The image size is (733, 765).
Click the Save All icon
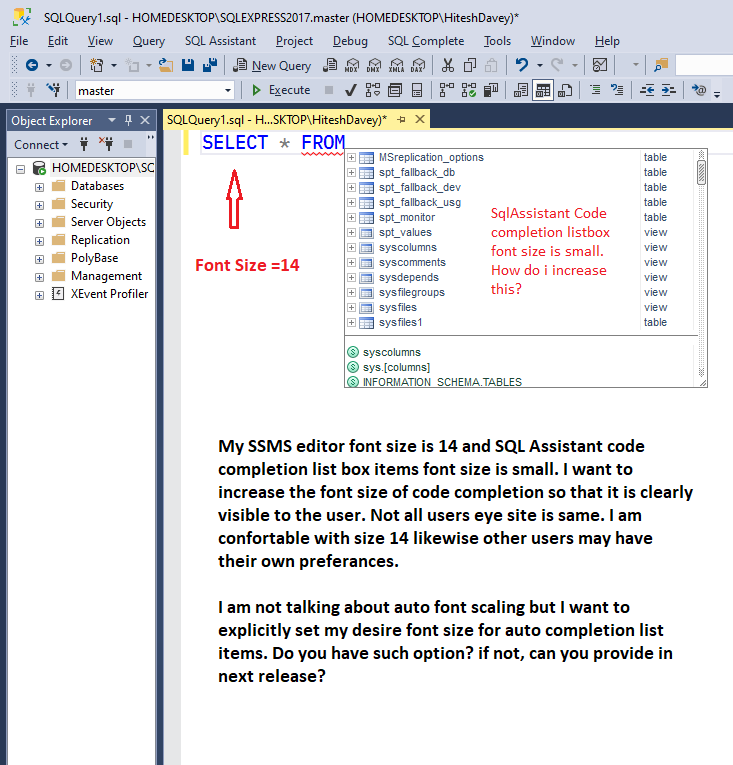tap(210, 65)
